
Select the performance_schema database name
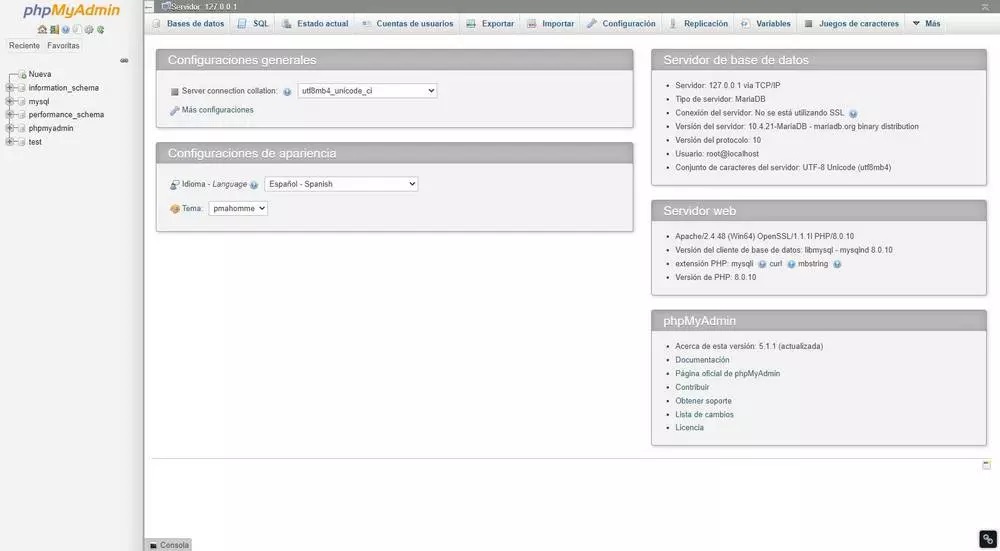point(66,115)
